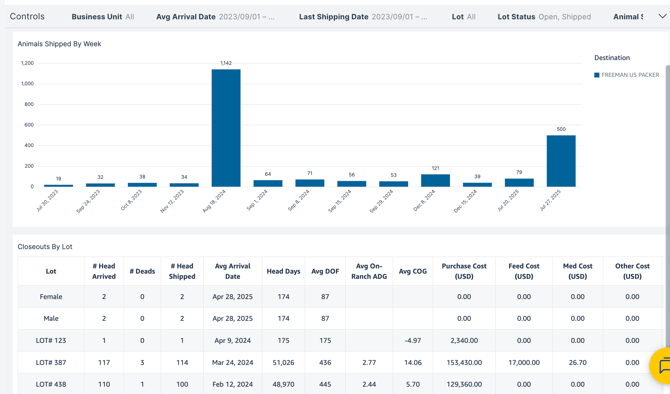This screenshot has width=670, height=394.
Task: Open the Business Unit filter
Action: point(103,17)
